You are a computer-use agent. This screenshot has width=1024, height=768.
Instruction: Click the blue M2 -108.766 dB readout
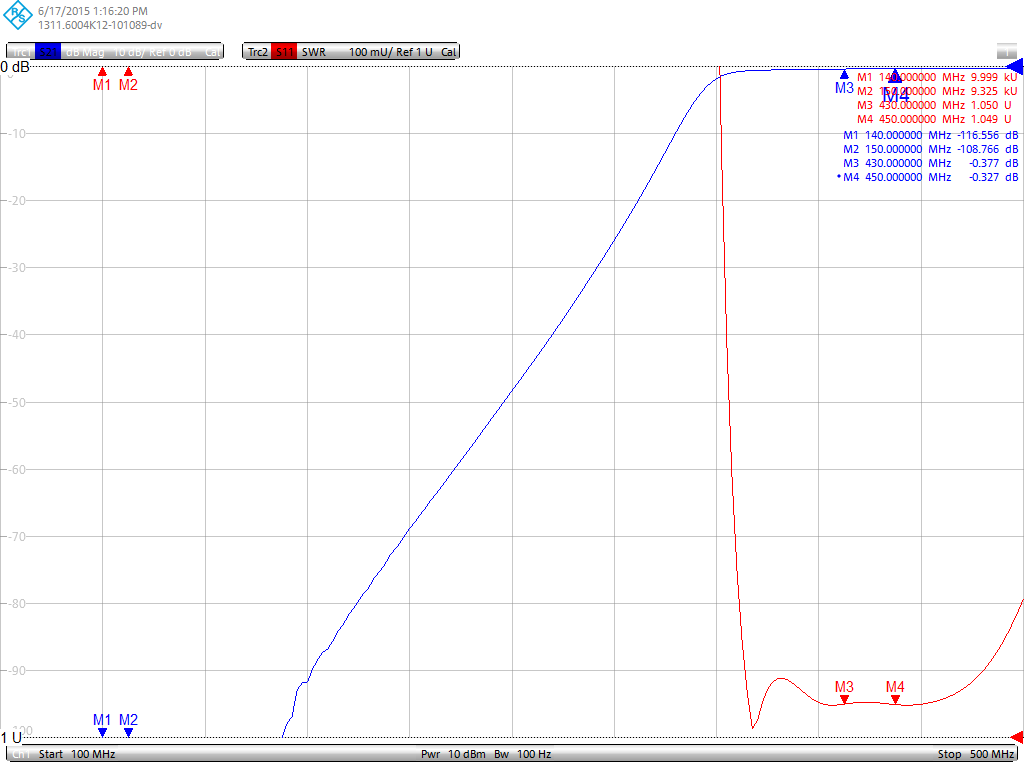point(931,149)
